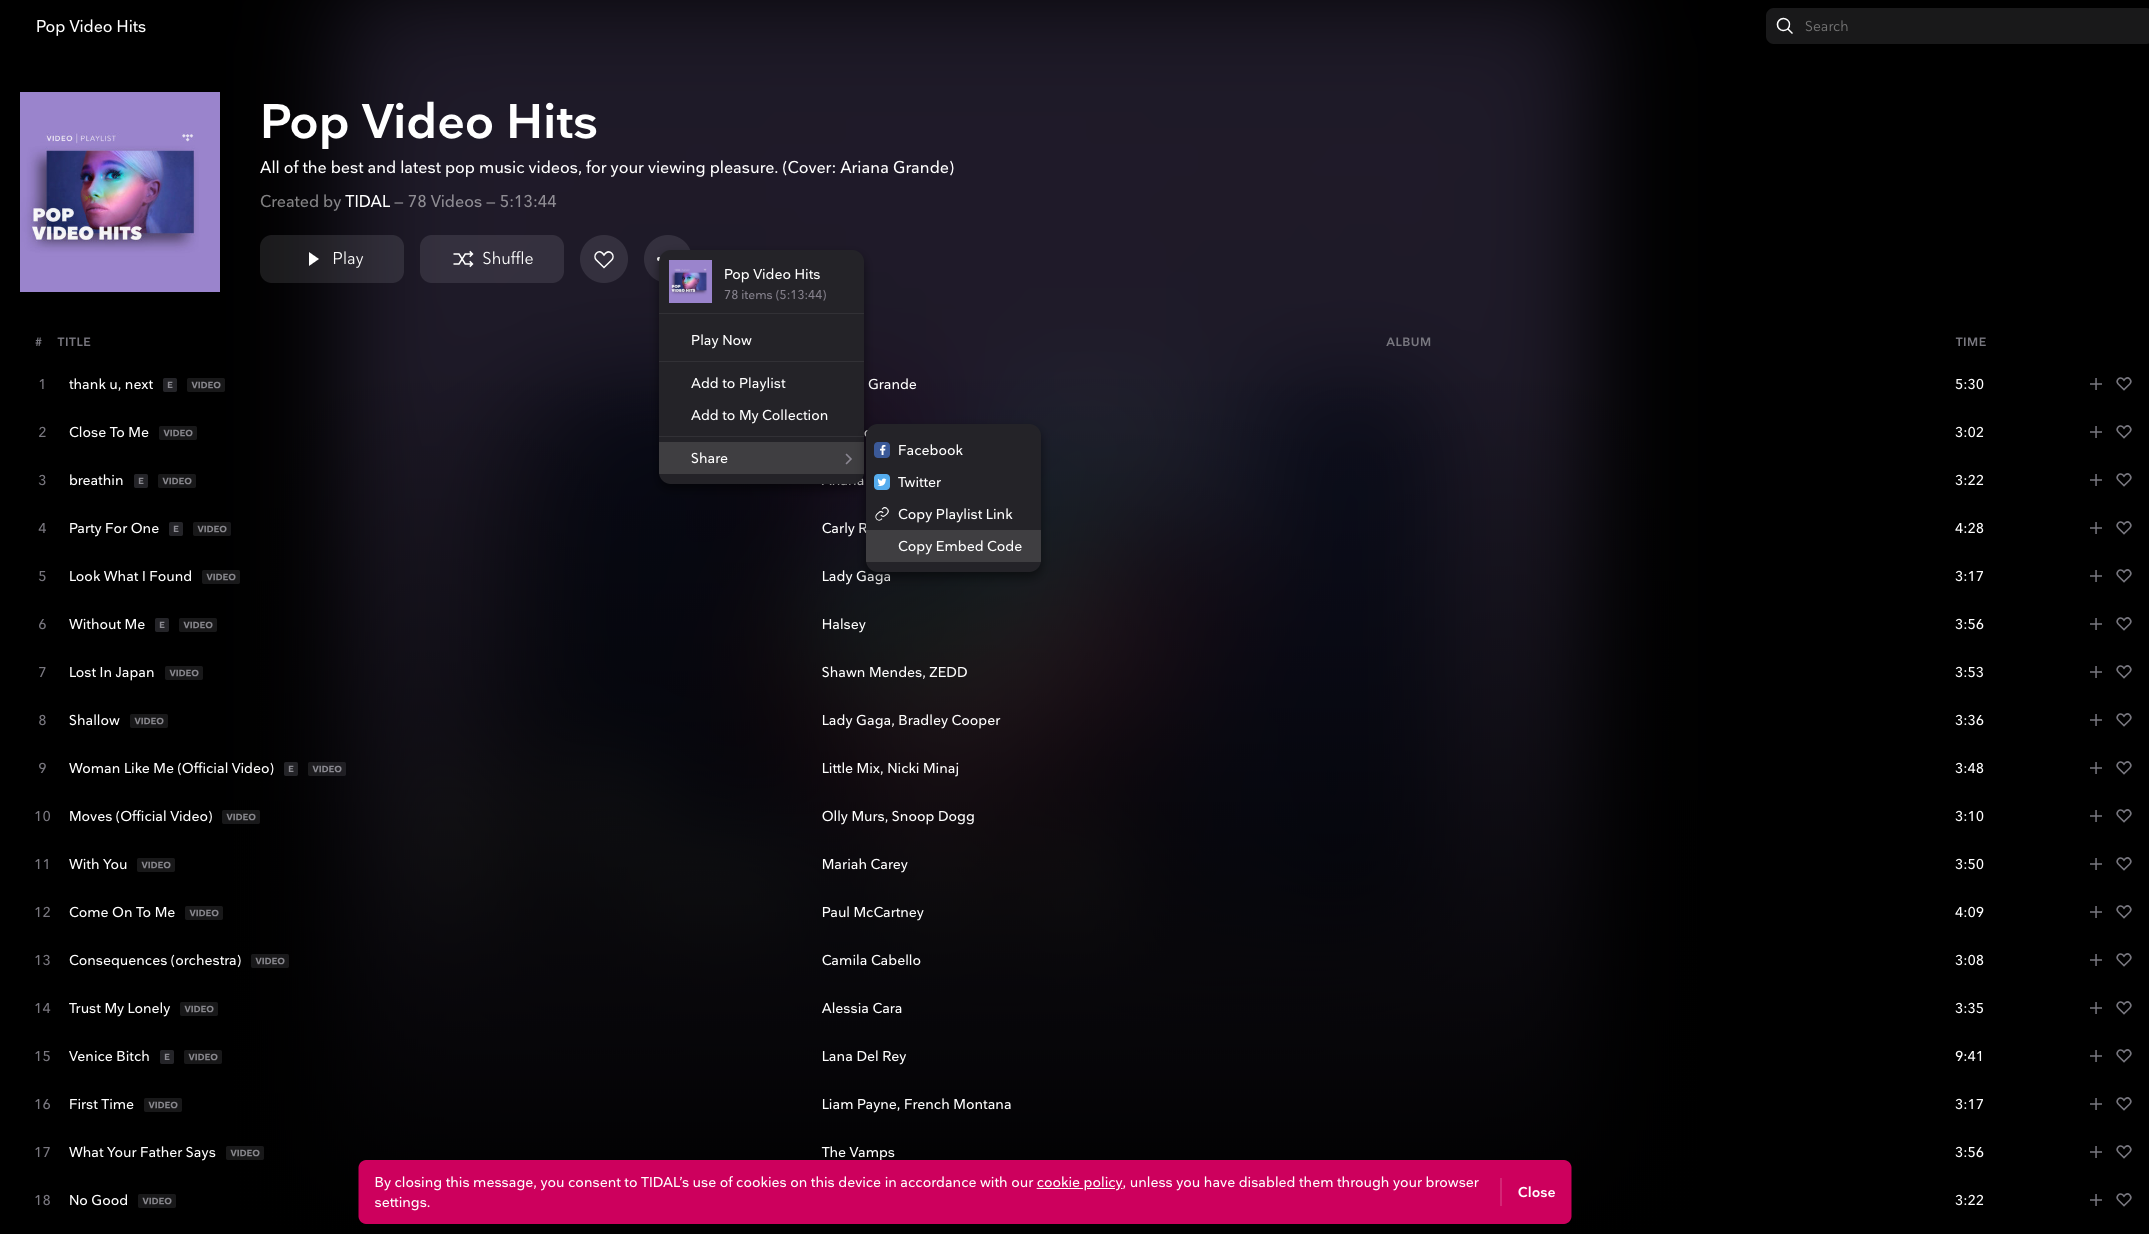This screenshot has width=2149, height=1234.
Task: Add 'Moves (Official Video)' with plus
Action: click(2095, 816)
